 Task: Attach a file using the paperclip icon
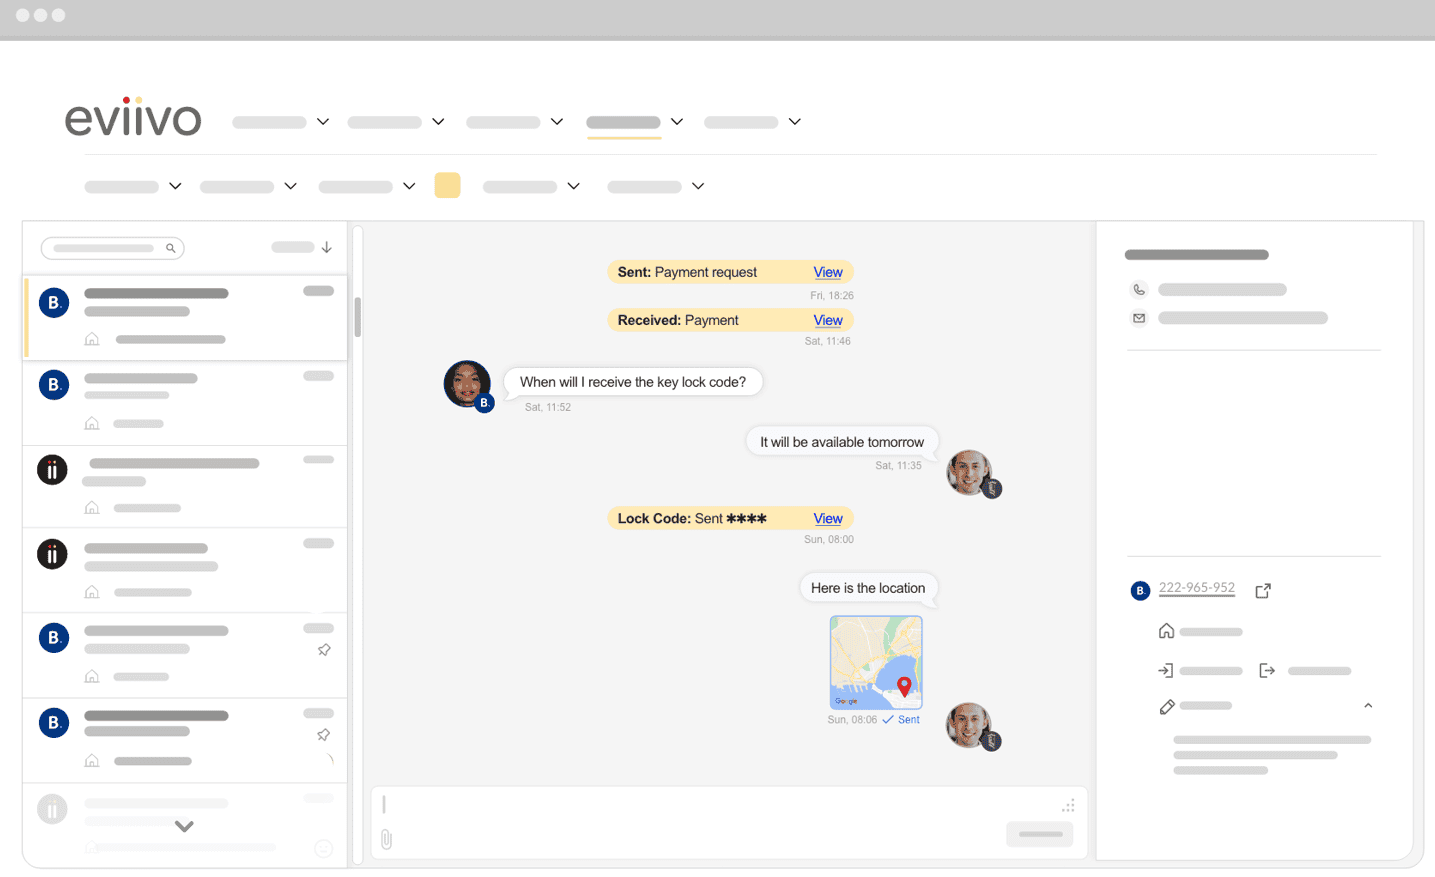tap(386, 841)
